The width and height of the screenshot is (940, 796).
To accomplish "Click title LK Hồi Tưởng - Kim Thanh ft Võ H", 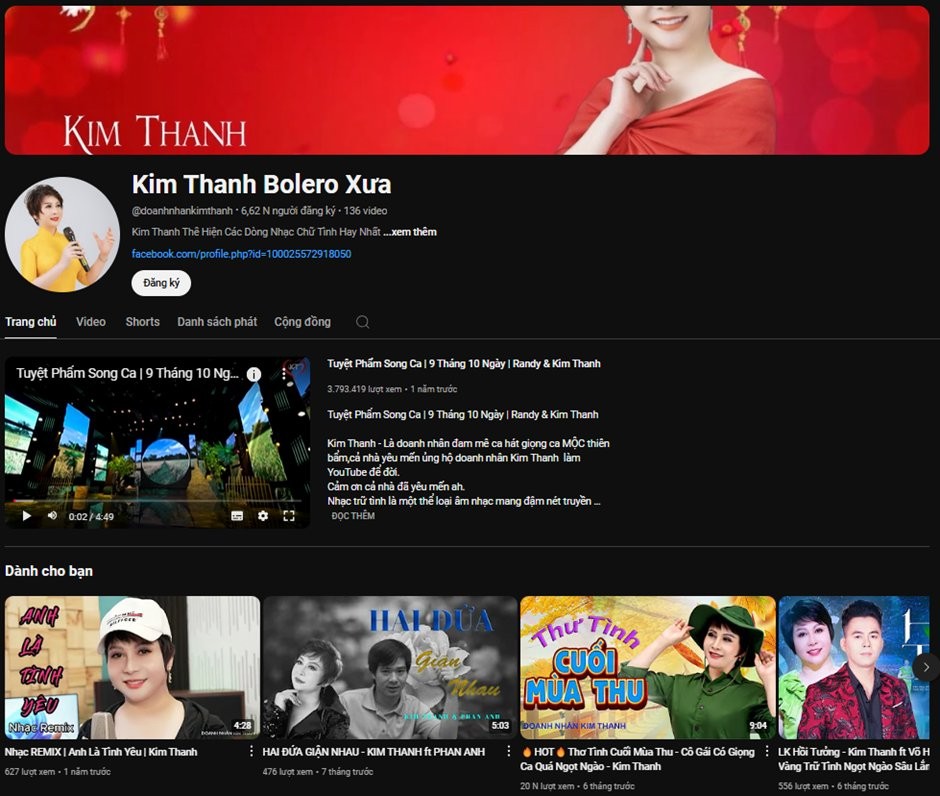I will click(x=854, y=759).
